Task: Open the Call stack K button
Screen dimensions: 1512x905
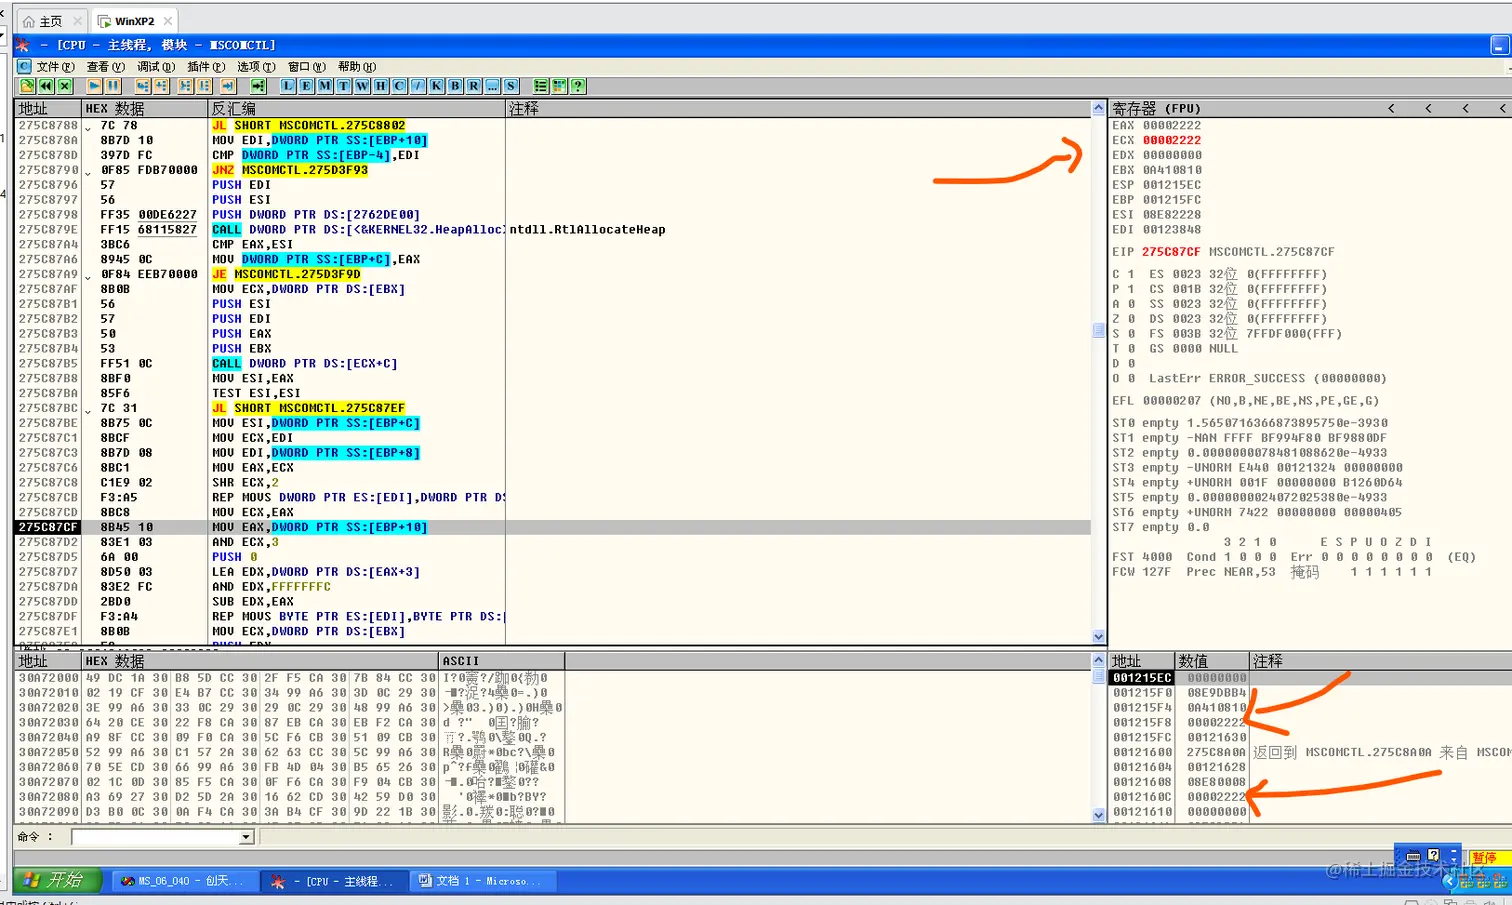Action: pos(436,86)
